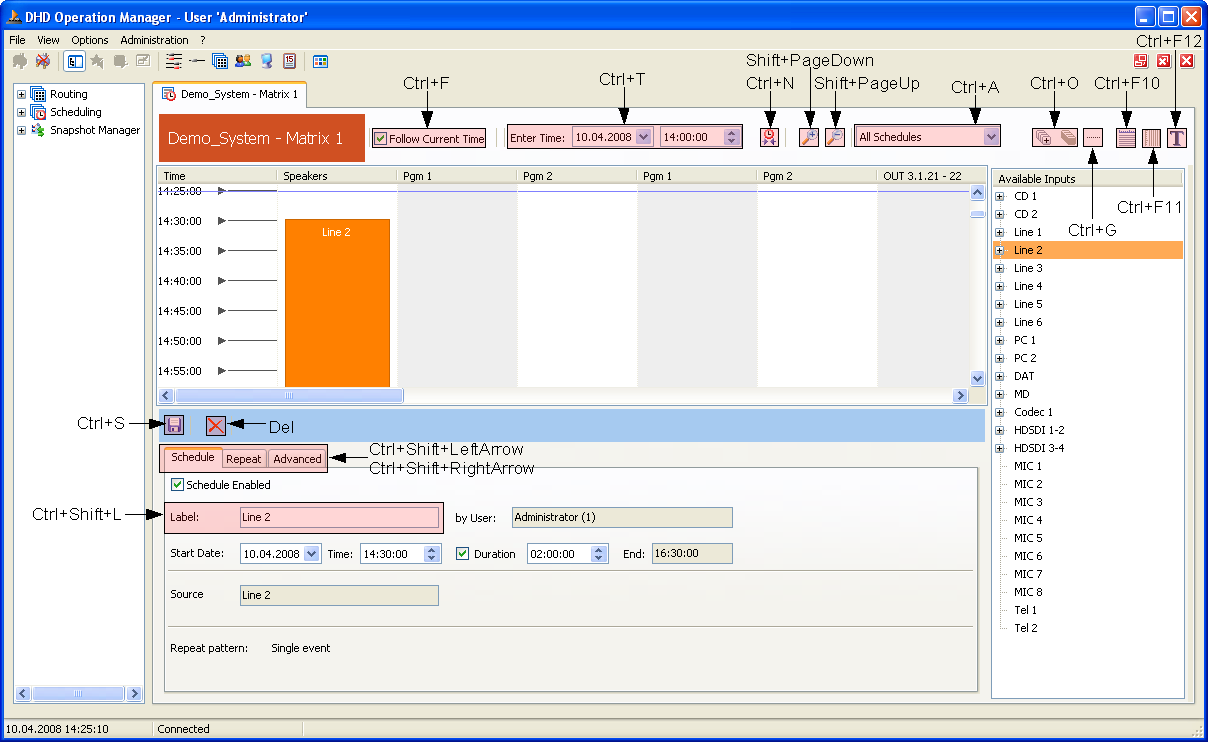Switch to the Advanced tab
This screenshot has width=1208, height=743.
pyautogui.click(x=297, y=459)
